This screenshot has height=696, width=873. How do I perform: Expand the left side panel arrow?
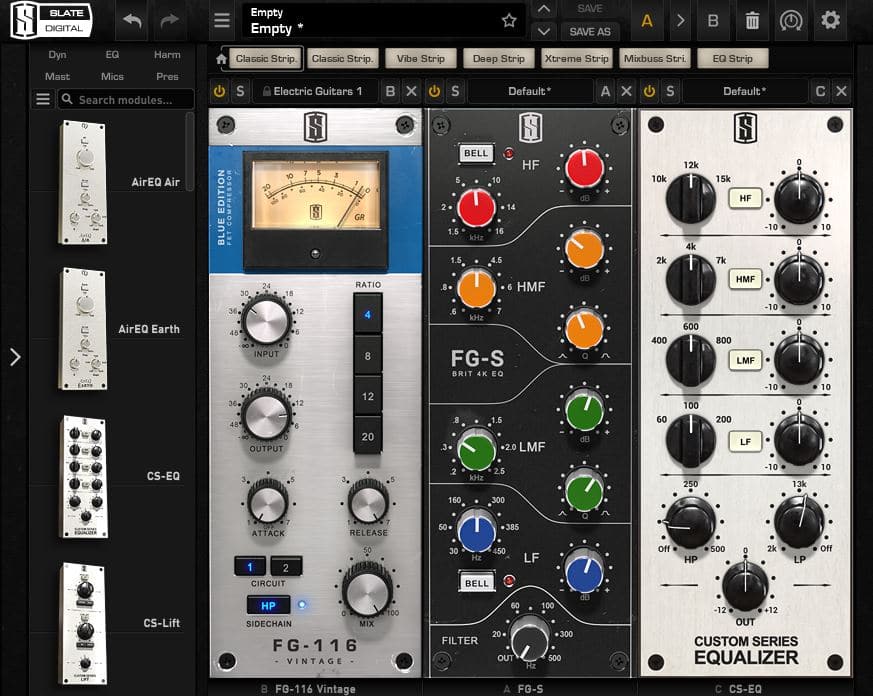(15, 357)
